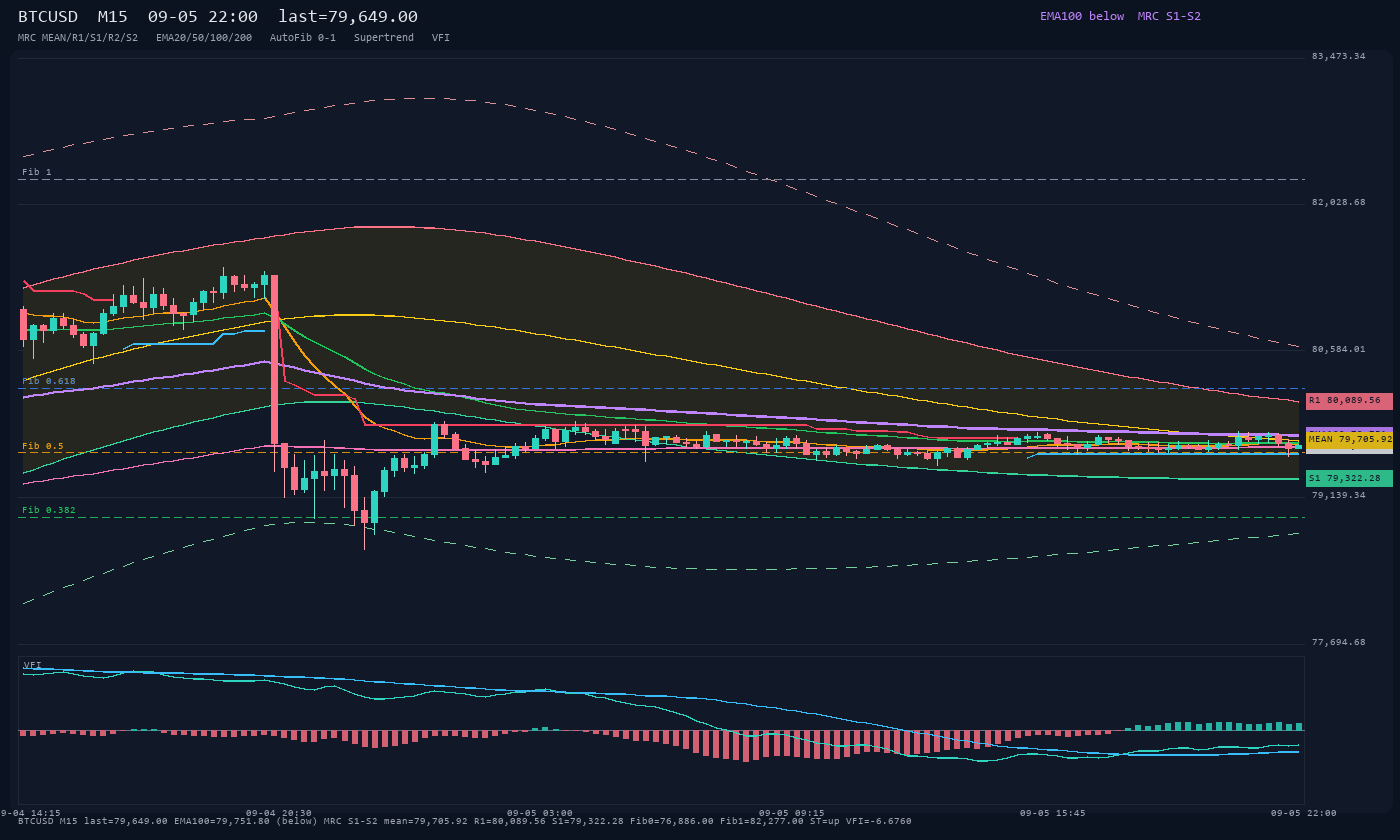Select the EMA20/50/100/200 indicator legend

pos(204,38)
